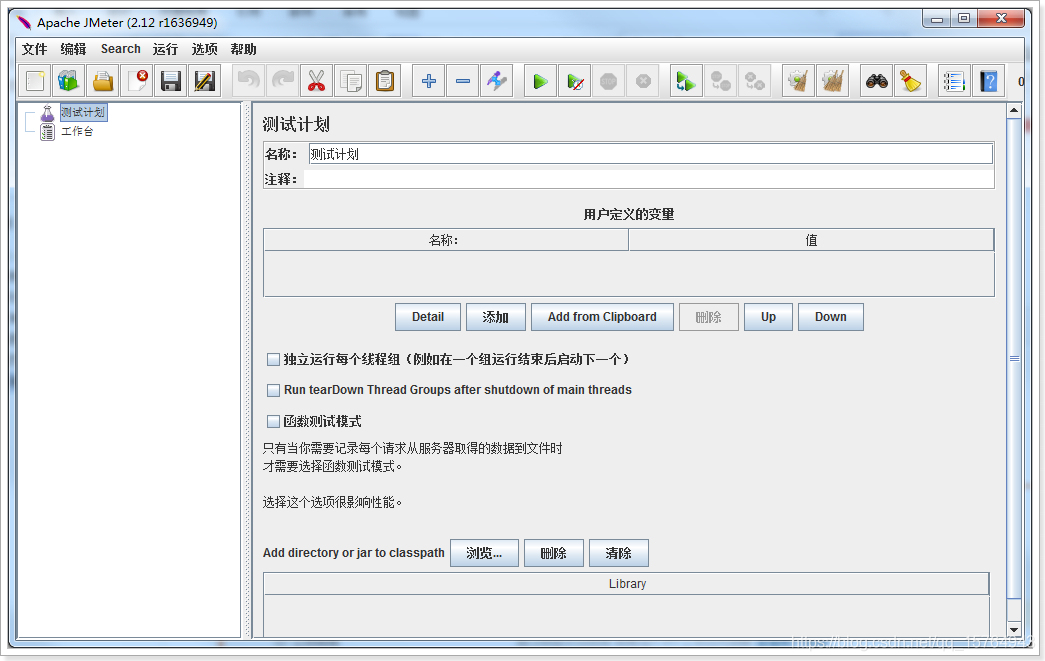The image size is (1045, 661).
Task: Click the Reset search broom icon
Action: 910,81
